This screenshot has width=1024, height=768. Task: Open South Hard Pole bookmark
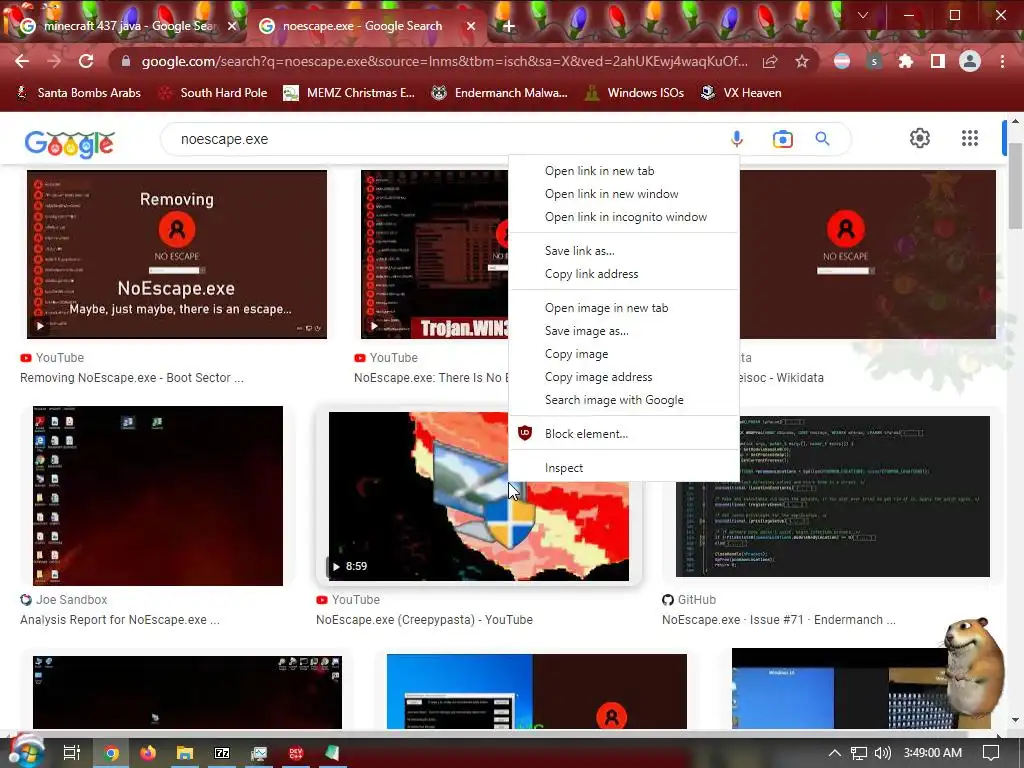pos(213,93)
